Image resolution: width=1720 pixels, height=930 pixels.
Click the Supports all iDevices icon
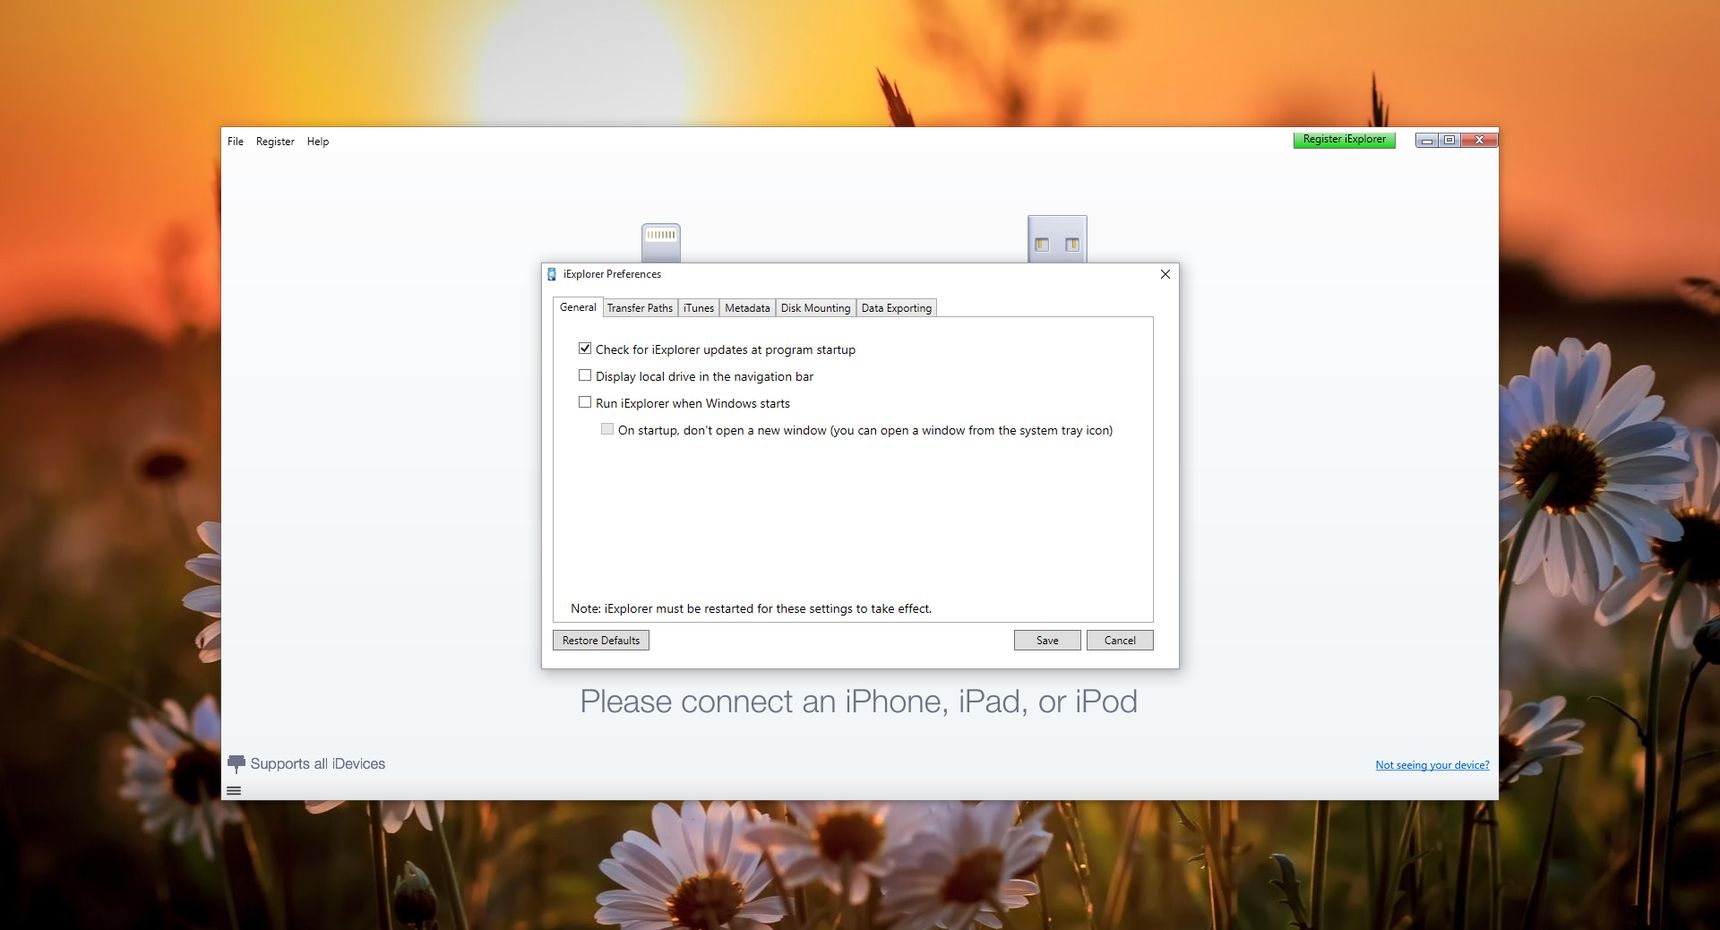tap(236, 764)
